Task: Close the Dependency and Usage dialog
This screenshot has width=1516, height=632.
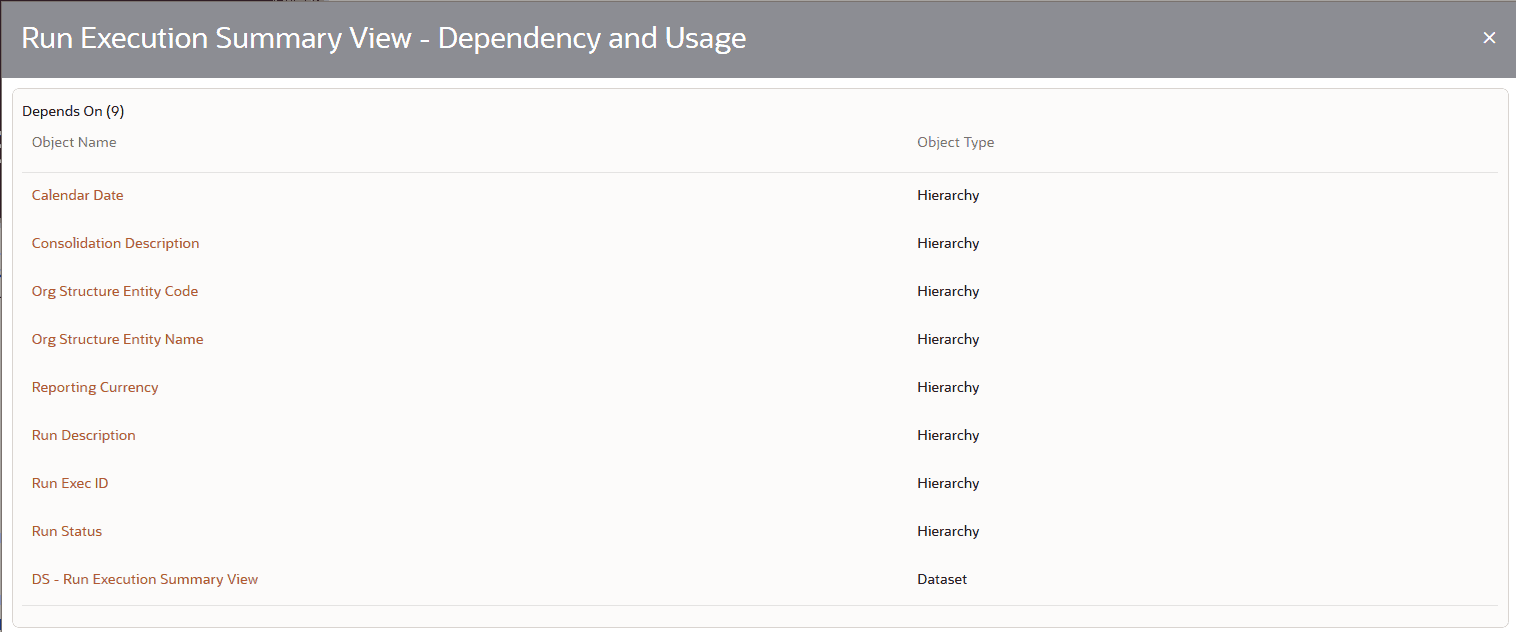Action: point(1489,37)
